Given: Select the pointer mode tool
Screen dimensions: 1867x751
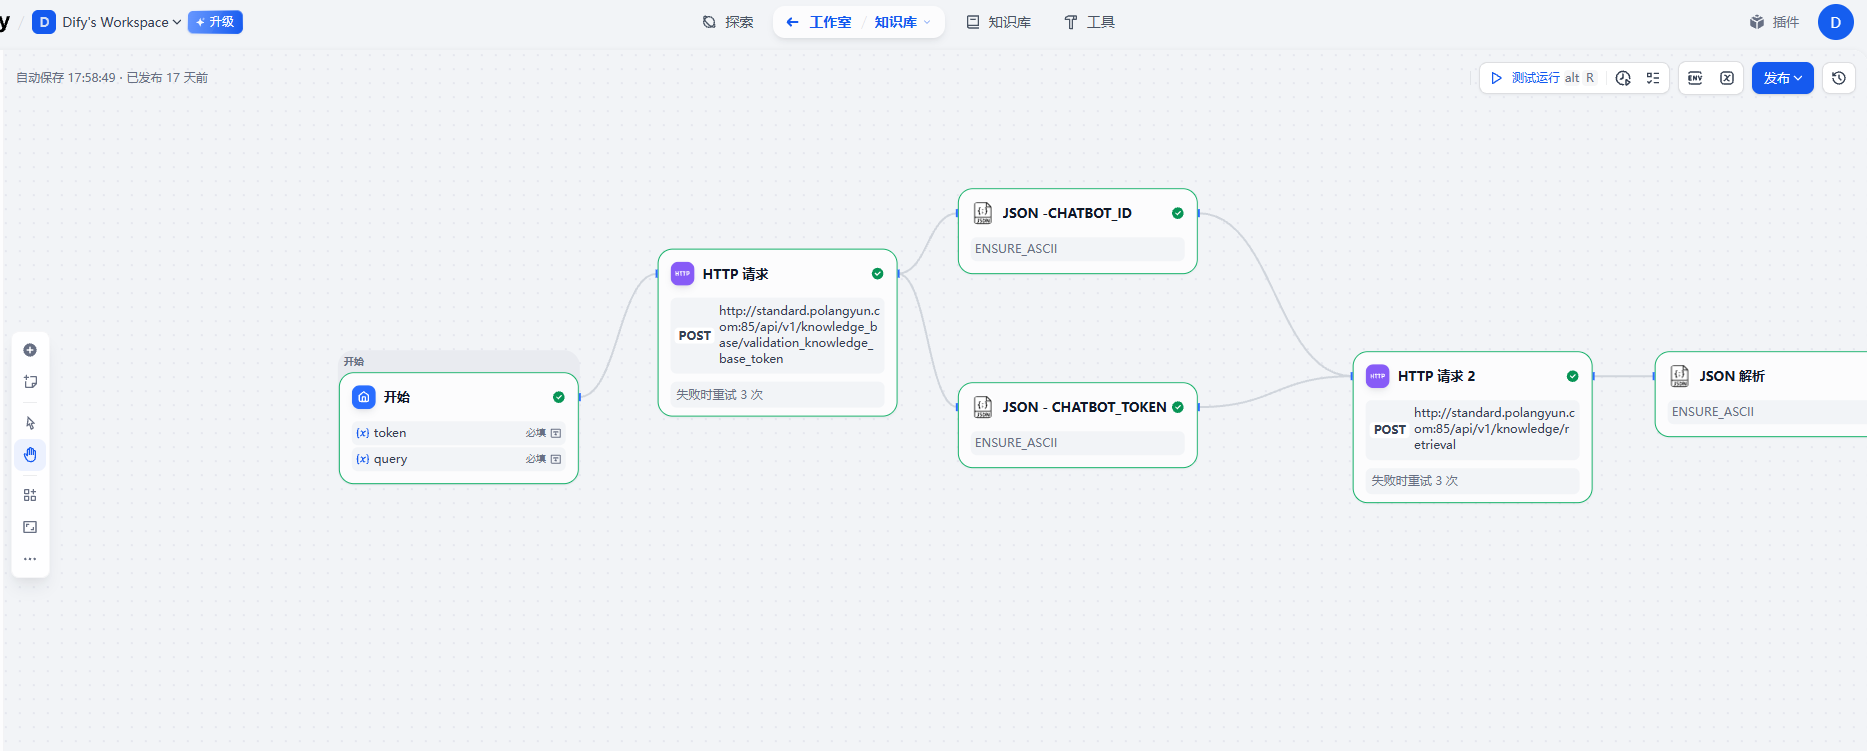Looking at the screenshot, I should pyautogui.click(x=30, y=423).
